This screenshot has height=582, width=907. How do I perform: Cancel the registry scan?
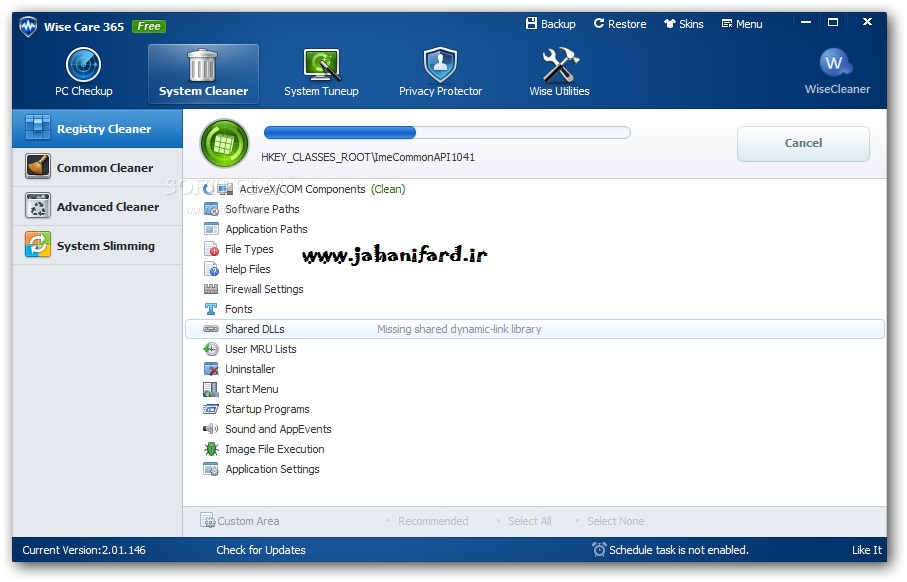coord(803,143)
